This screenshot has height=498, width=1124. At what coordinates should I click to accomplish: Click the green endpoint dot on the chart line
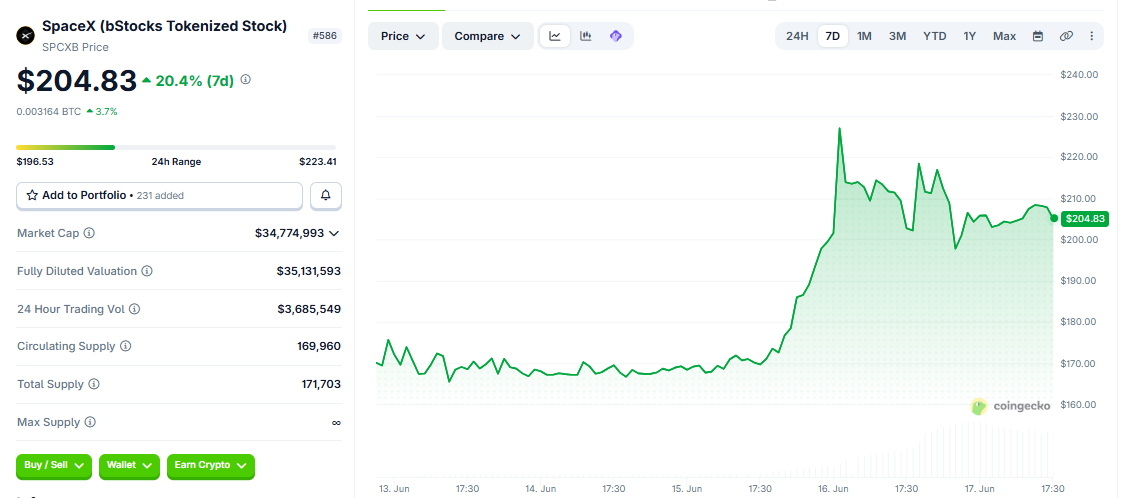tap(1054, 218)
